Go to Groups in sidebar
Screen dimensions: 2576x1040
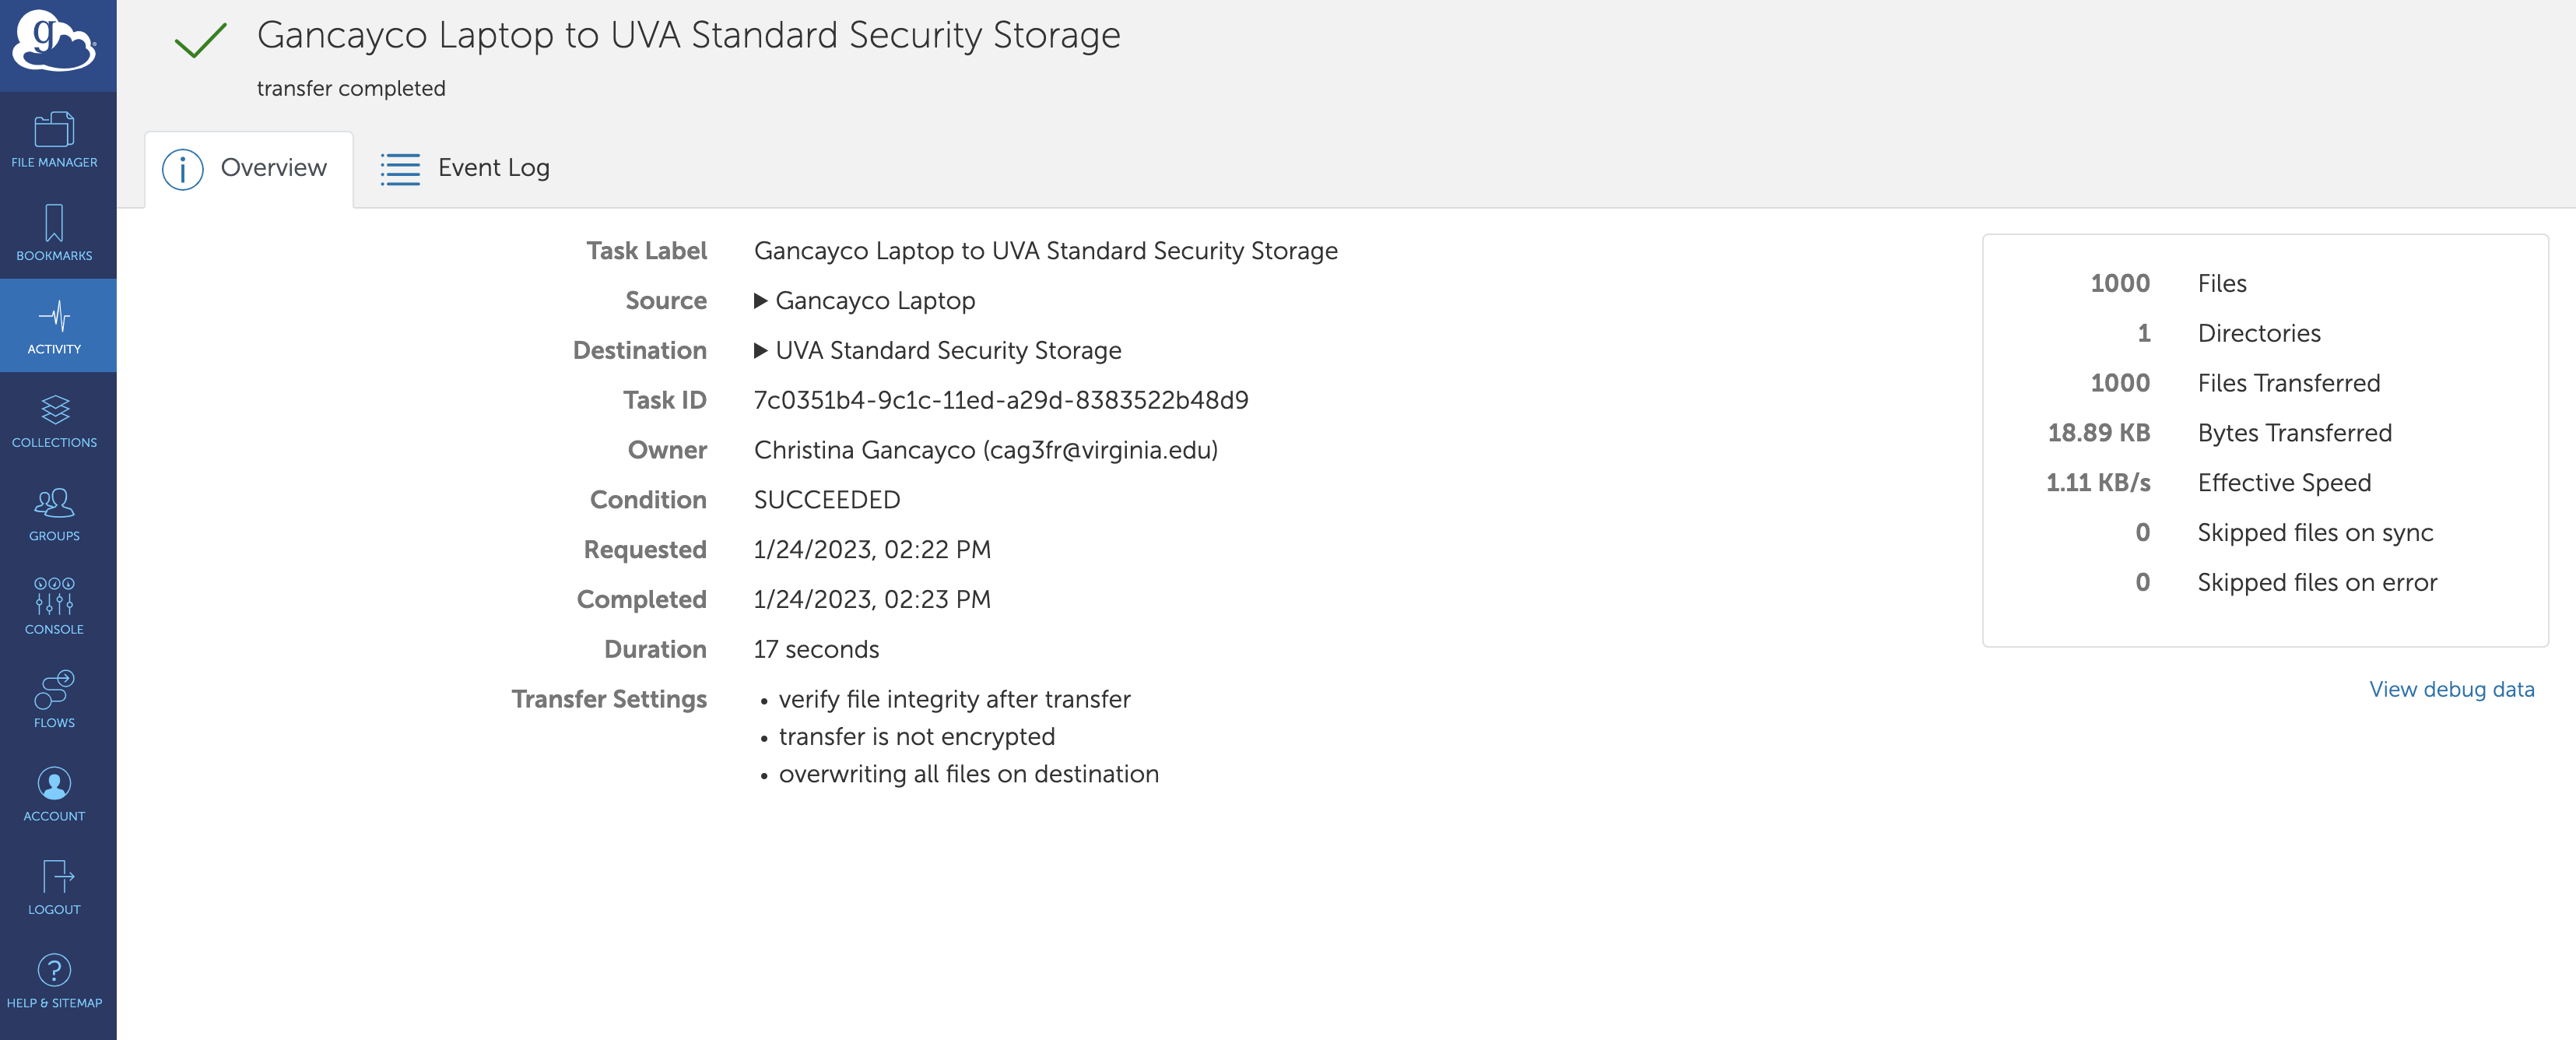point(54,504)
